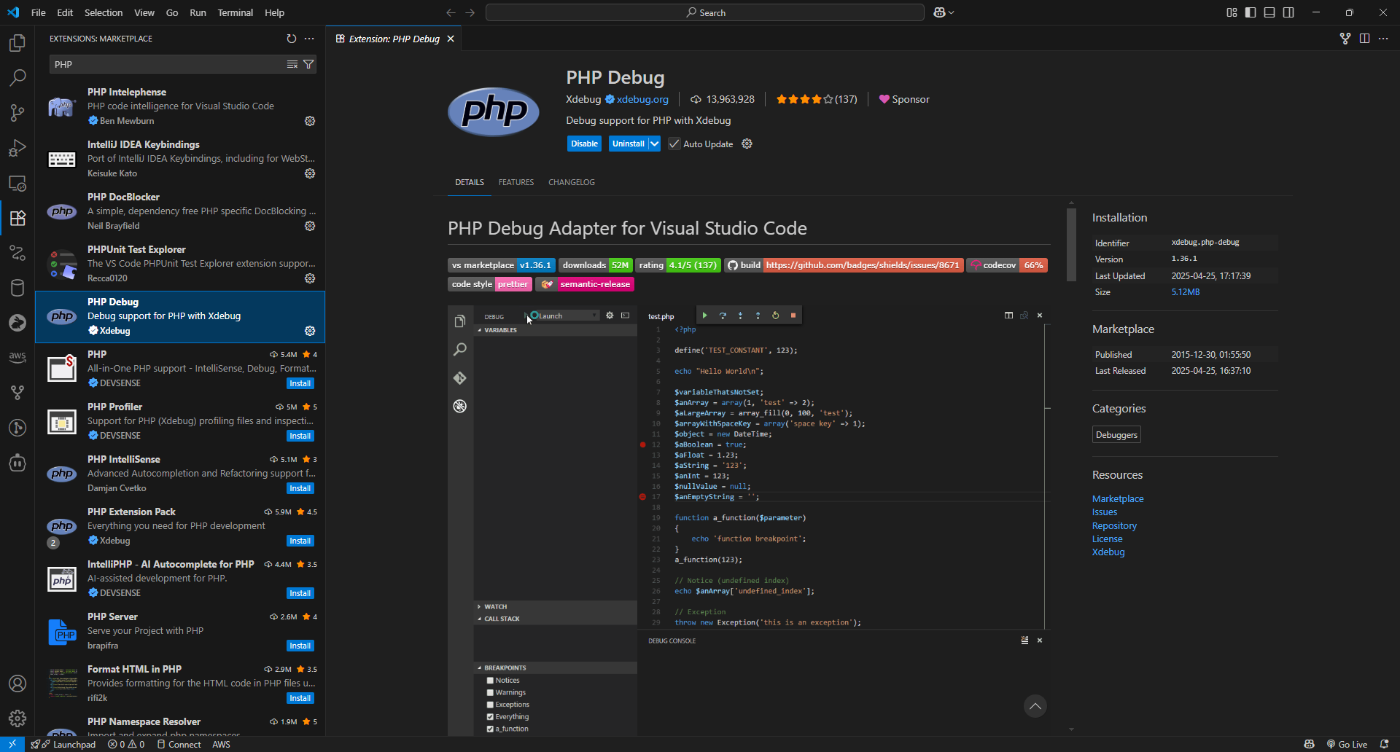1400x752 pixels.
Task: Go back with the navigation arrow
Action: tap(450, 13)
